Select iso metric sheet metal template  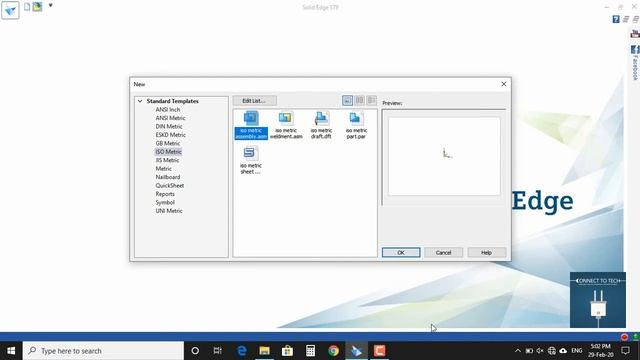[x=251, y=160]
